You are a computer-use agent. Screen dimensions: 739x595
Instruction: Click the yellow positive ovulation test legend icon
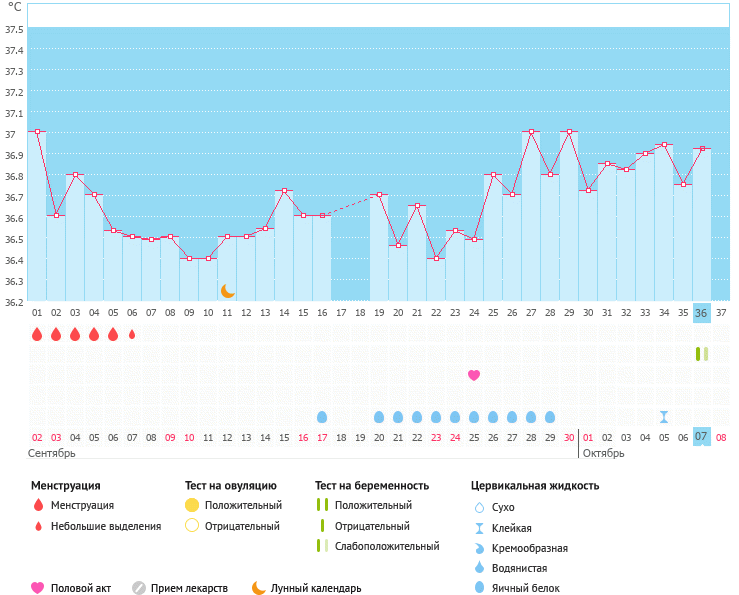coord(192,505)
